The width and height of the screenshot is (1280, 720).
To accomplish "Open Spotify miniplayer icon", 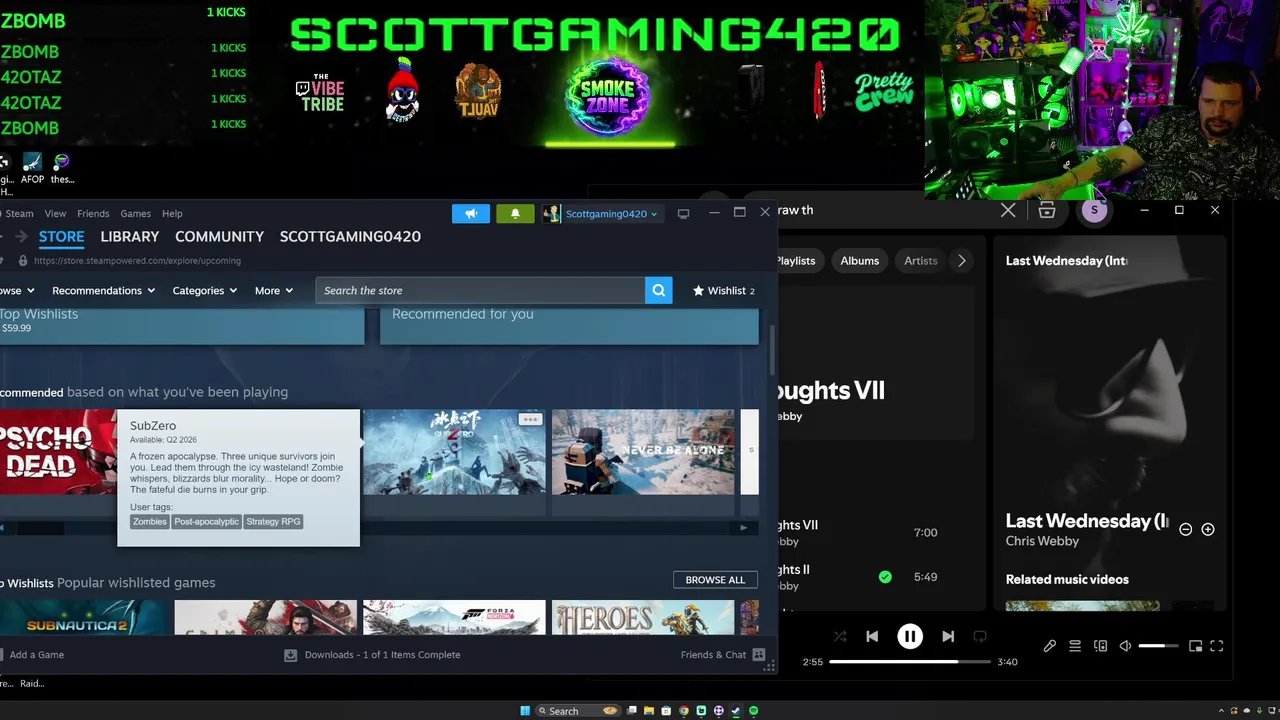I will click(1195, 646).
